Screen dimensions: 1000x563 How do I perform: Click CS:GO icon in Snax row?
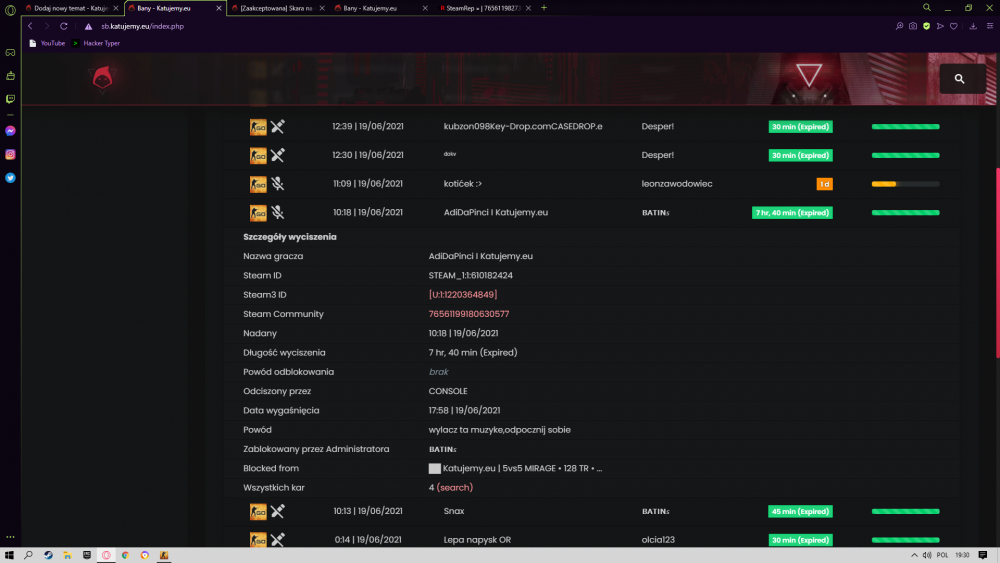click(258, 511)
